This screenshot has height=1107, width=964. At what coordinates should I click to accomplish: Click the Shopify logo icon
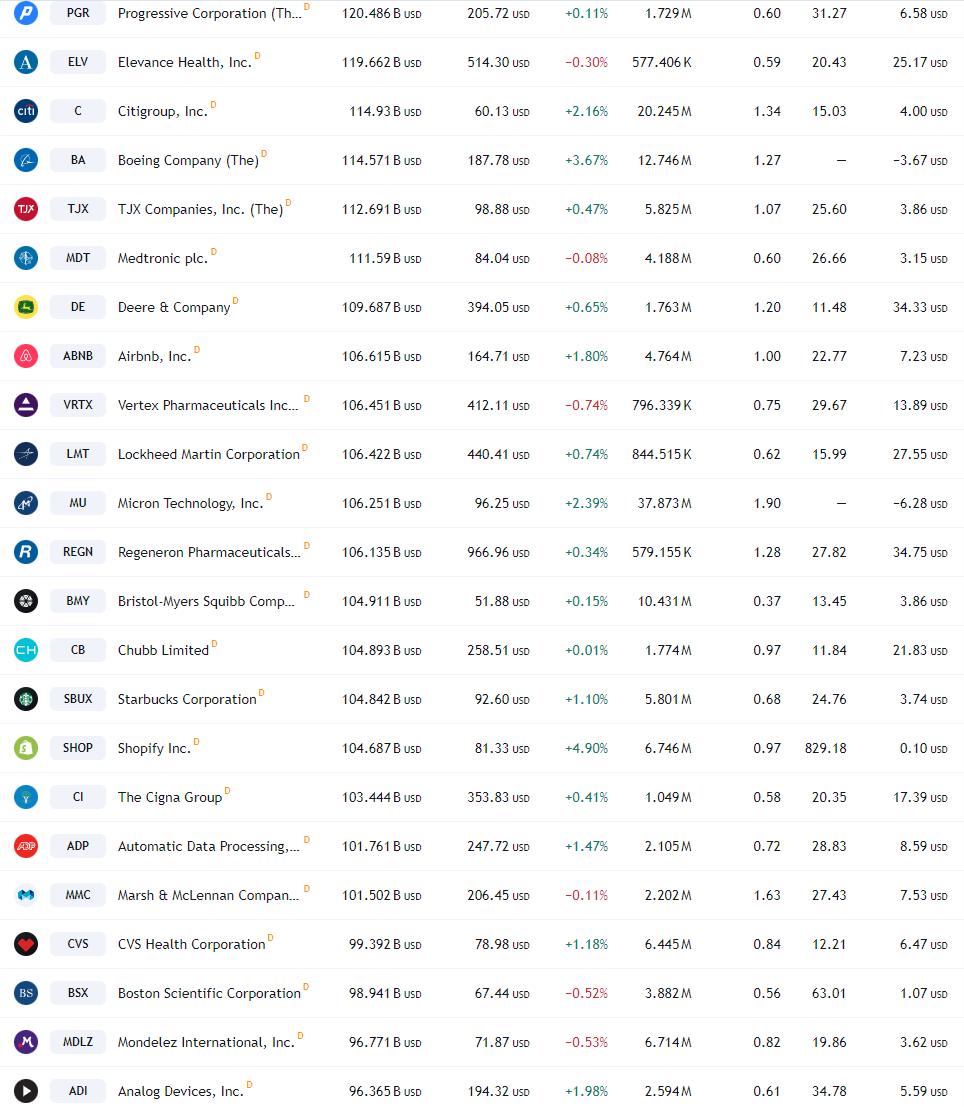[26, 748]
